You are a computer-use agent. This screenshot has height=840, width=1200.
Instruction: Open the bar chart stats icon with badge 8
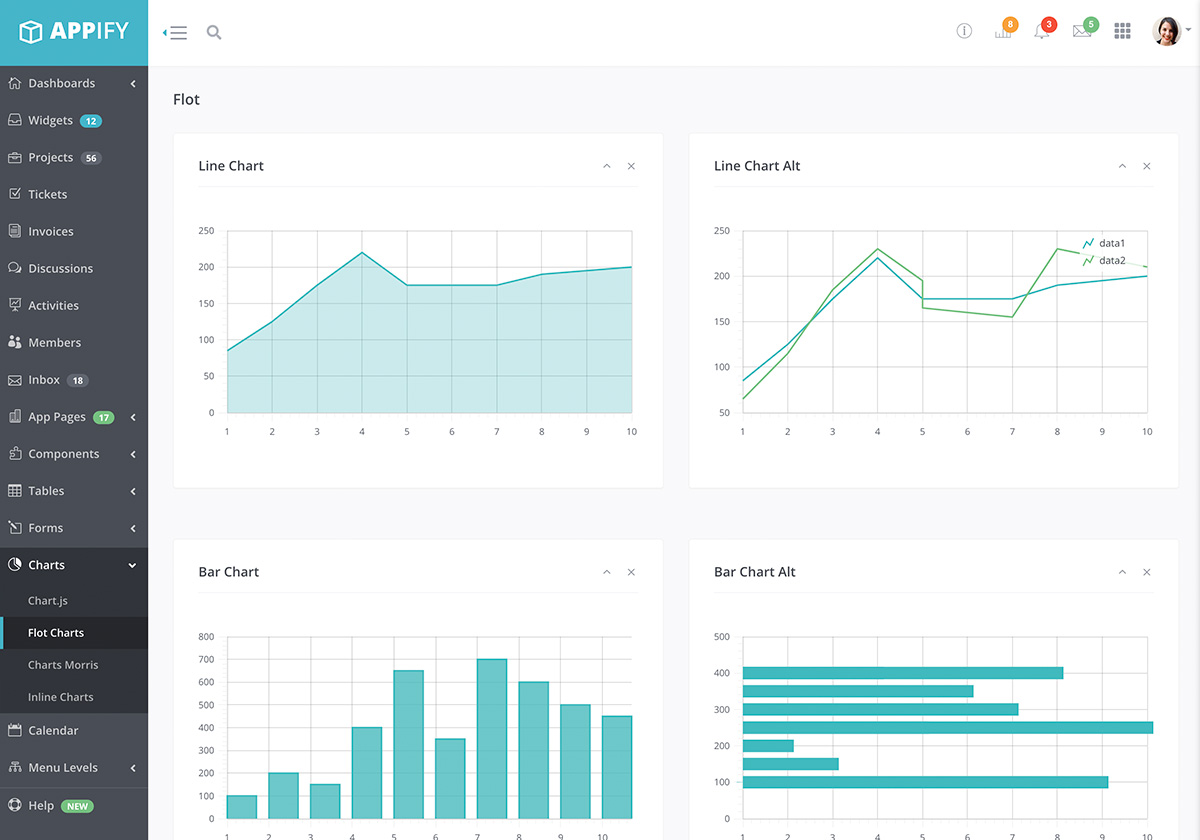click(1003, 31)
